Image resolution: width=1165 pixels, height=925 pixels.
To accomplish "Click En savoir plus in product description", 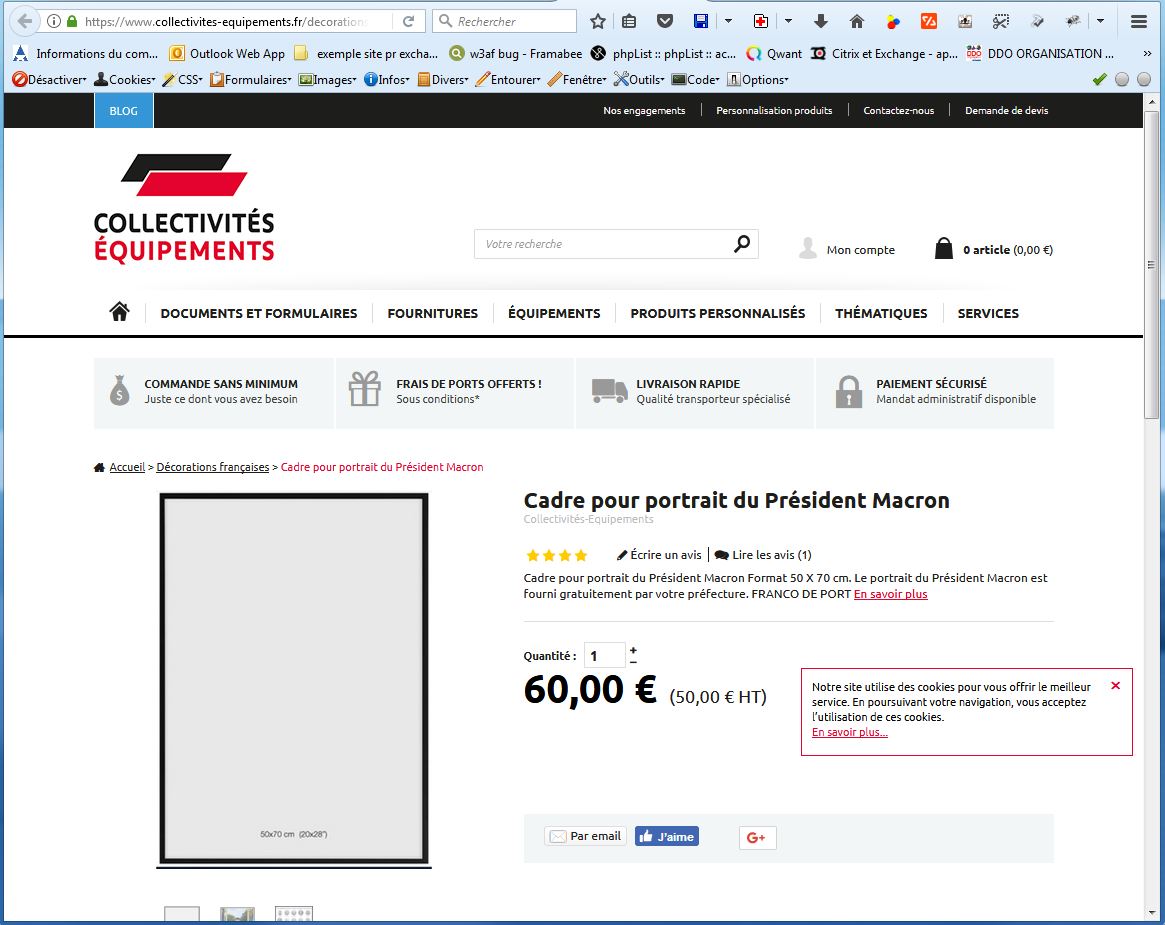I will 890,594.
